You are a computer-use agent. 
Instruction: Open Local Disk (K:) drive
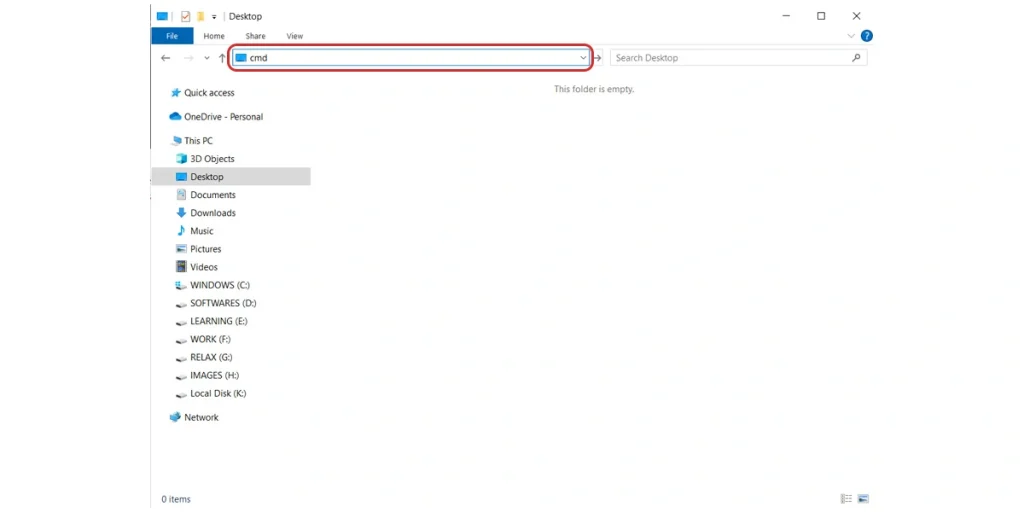point(211,394)
